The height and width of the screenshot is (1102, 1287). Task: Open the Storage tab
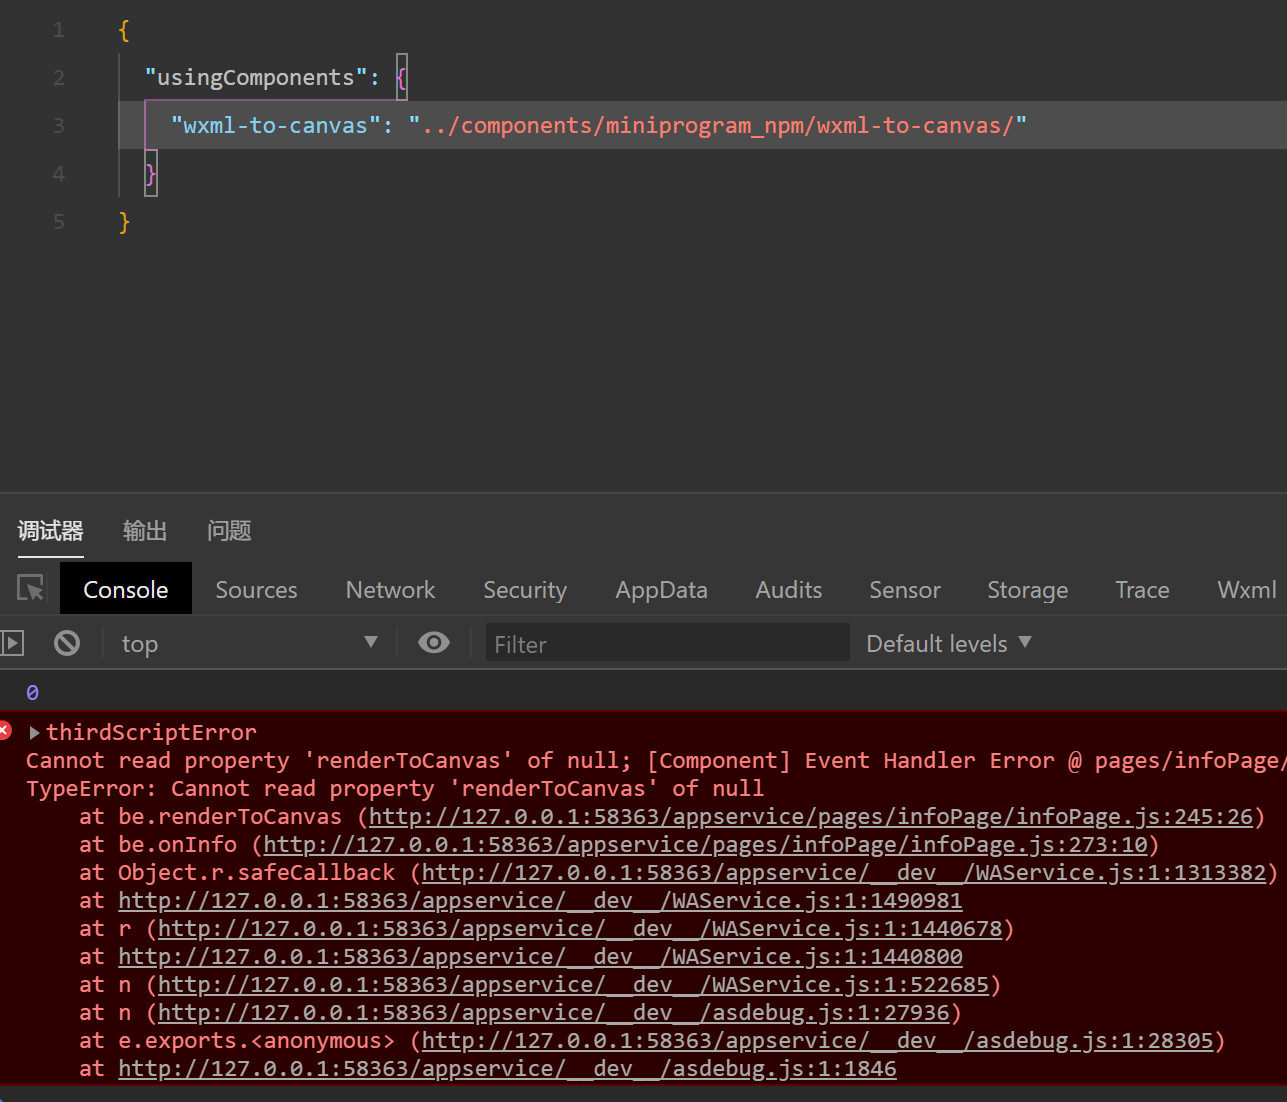[1028, 590]
